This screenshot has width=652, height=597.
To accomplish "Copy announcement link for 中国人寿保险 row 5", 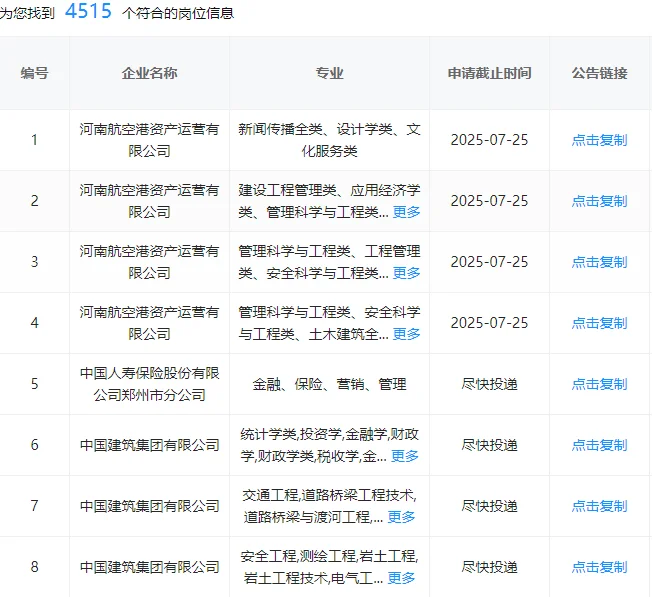I will coord(599,384).
